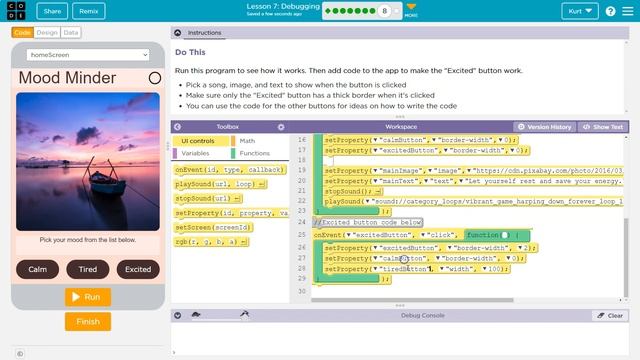Click the Remix button
The width and height of the screenshot is (640, 360).
(x=89, y=11)
